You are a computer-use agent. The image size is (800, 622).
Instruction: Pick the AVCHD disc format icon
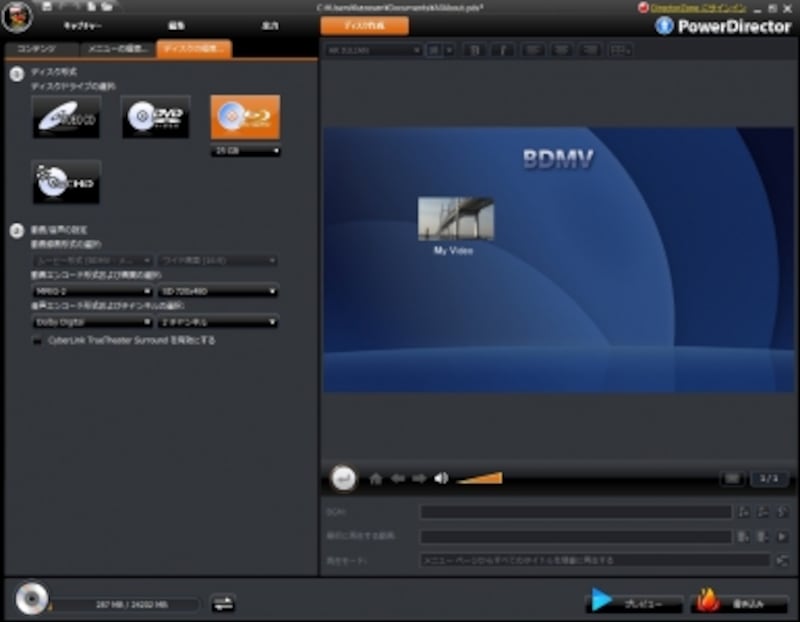(66, 182)
